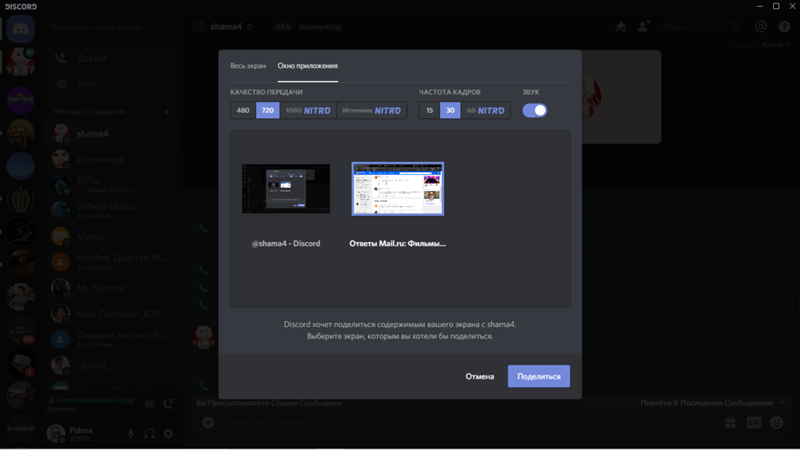Open the gift Nitro icon
This screenshot has height=450, width=800.
pyautogui.click(x=731, y=422)
